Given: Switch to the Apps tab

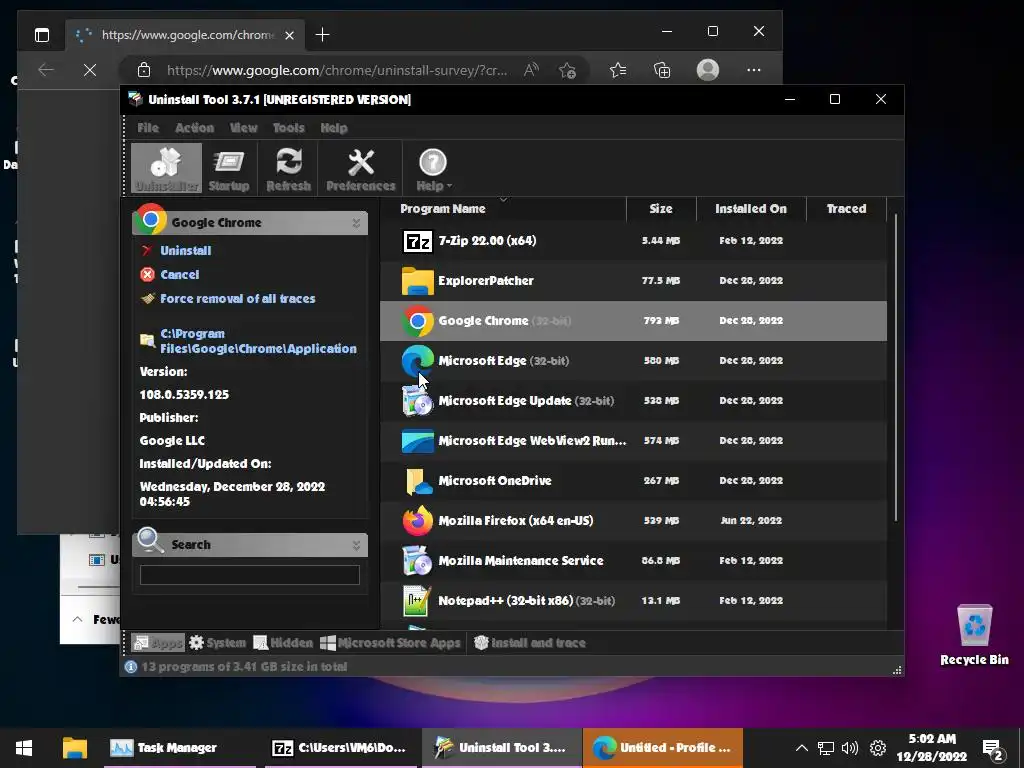Looking at the screenshot, I should [158, 643].
